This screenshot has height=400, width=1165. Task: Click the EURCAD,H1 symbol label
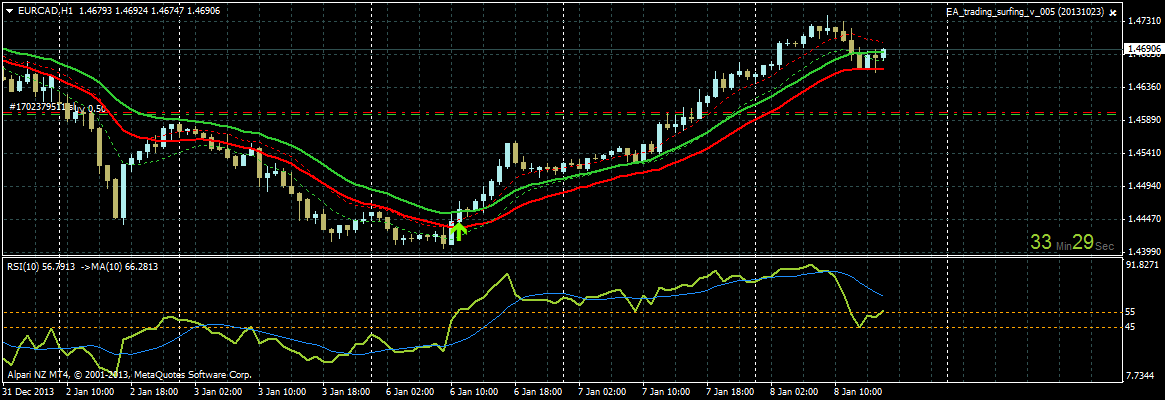tap(45, 11)
